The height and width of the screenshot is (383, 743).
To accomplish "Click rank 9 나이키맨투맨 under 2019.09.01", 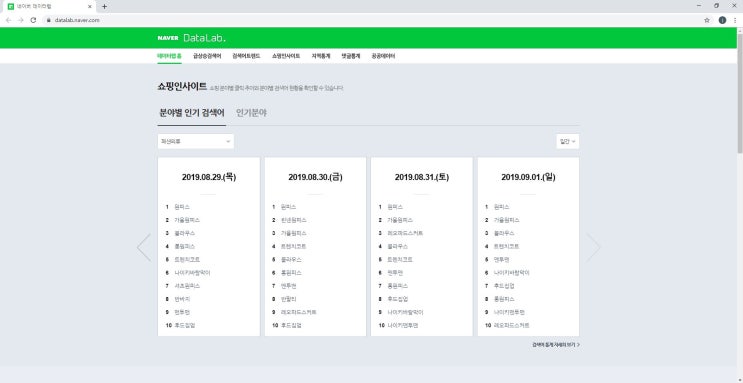I will tap(510, 312).
